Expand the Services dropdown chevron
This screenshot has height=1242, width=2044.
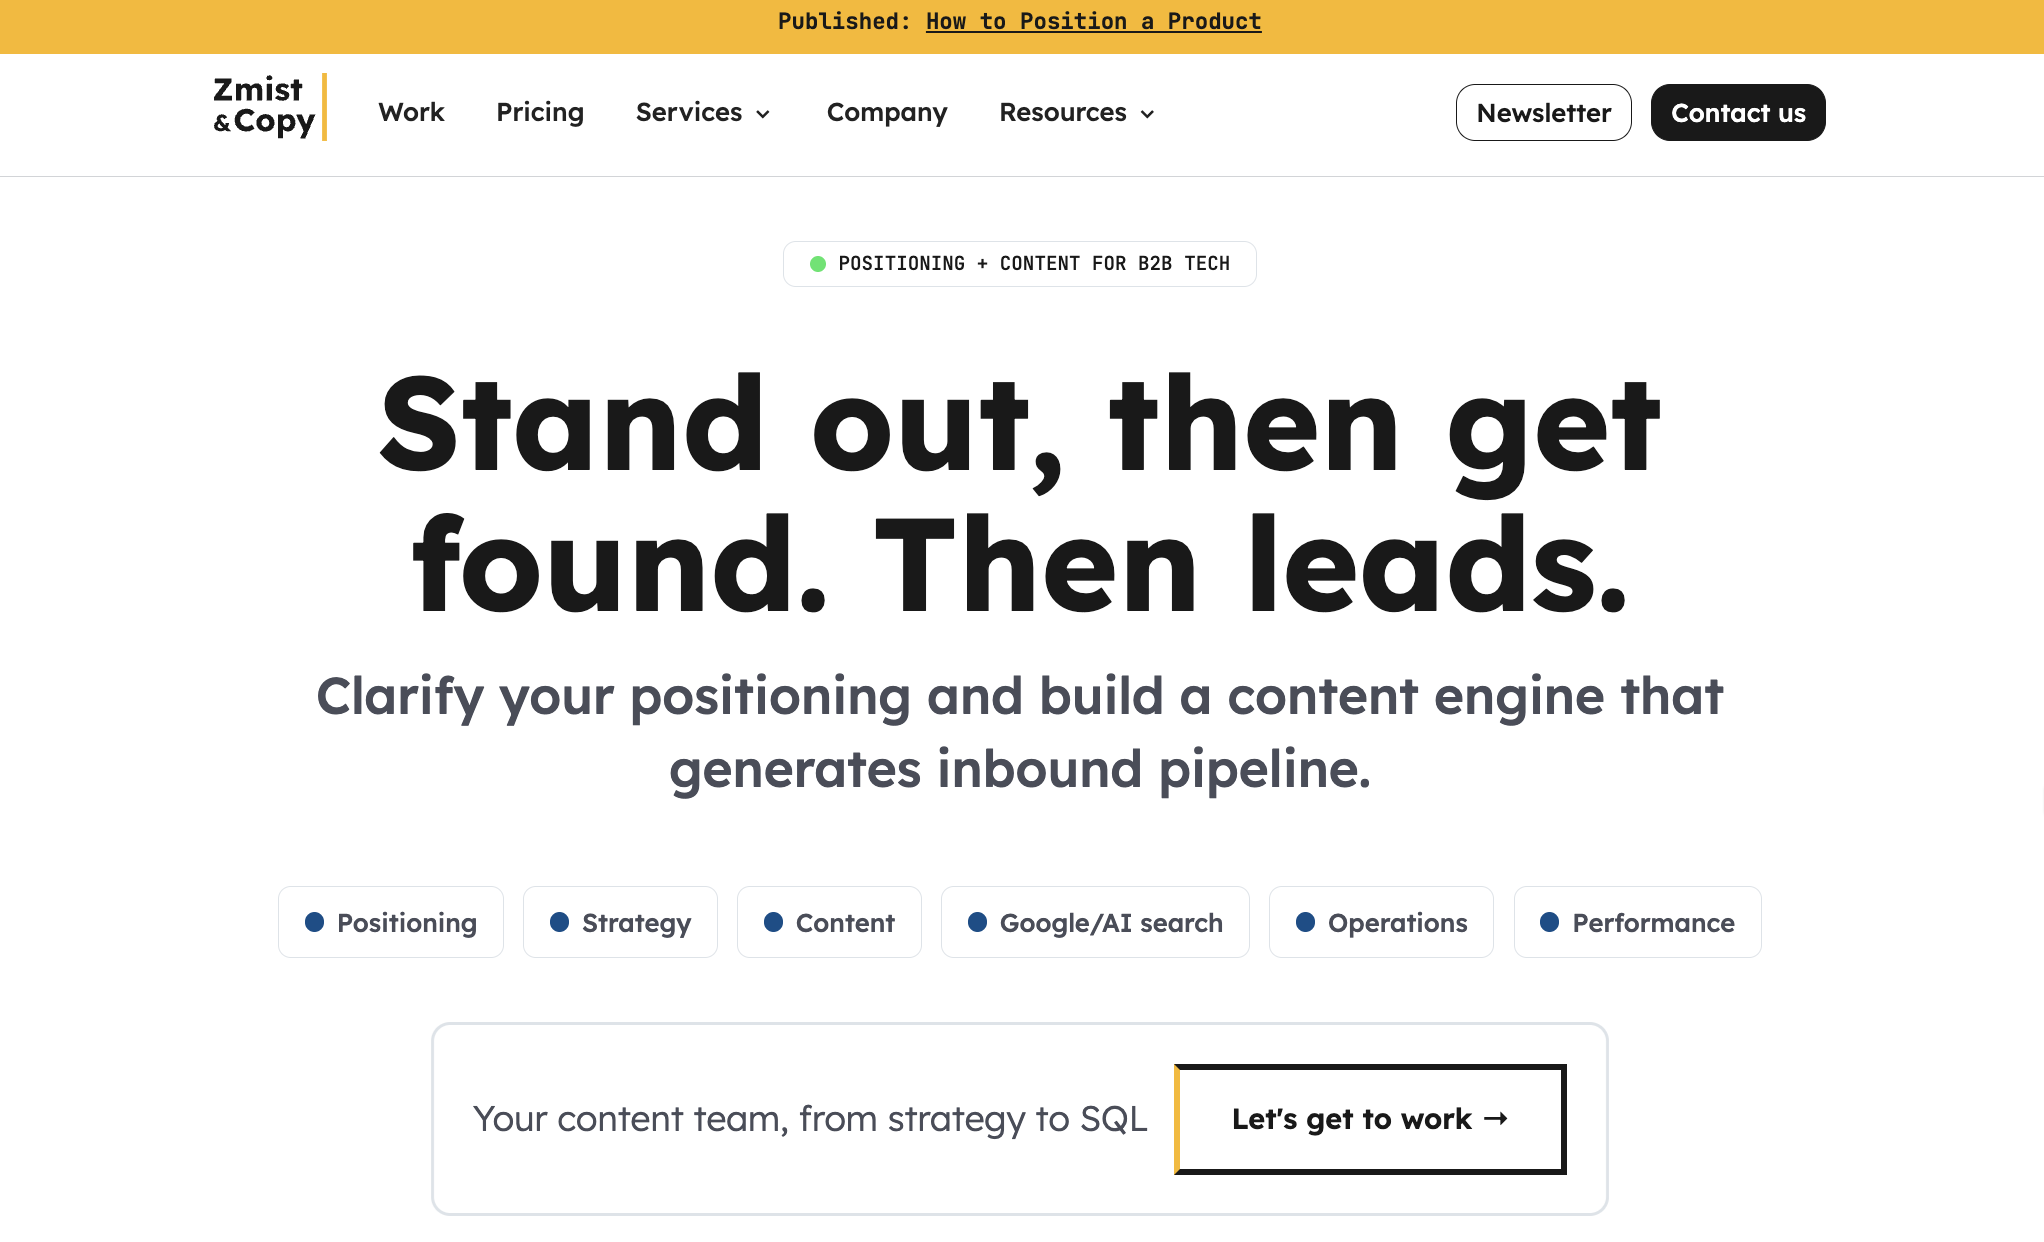(x=763, y=114)
